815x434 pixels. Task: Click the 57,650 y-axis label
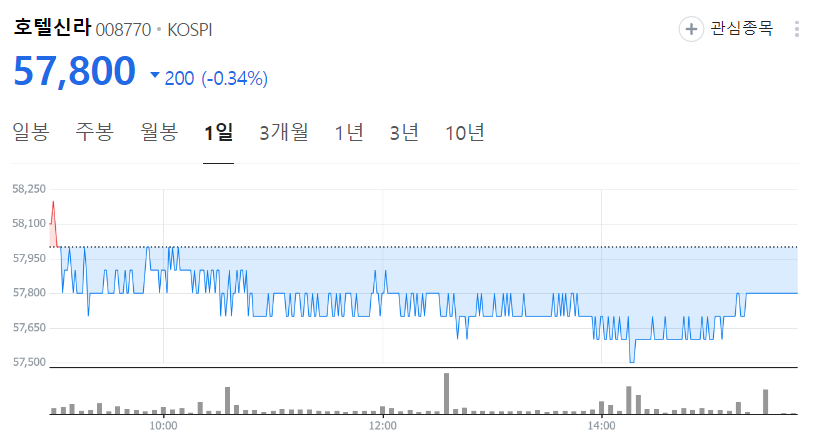(29, 327)
